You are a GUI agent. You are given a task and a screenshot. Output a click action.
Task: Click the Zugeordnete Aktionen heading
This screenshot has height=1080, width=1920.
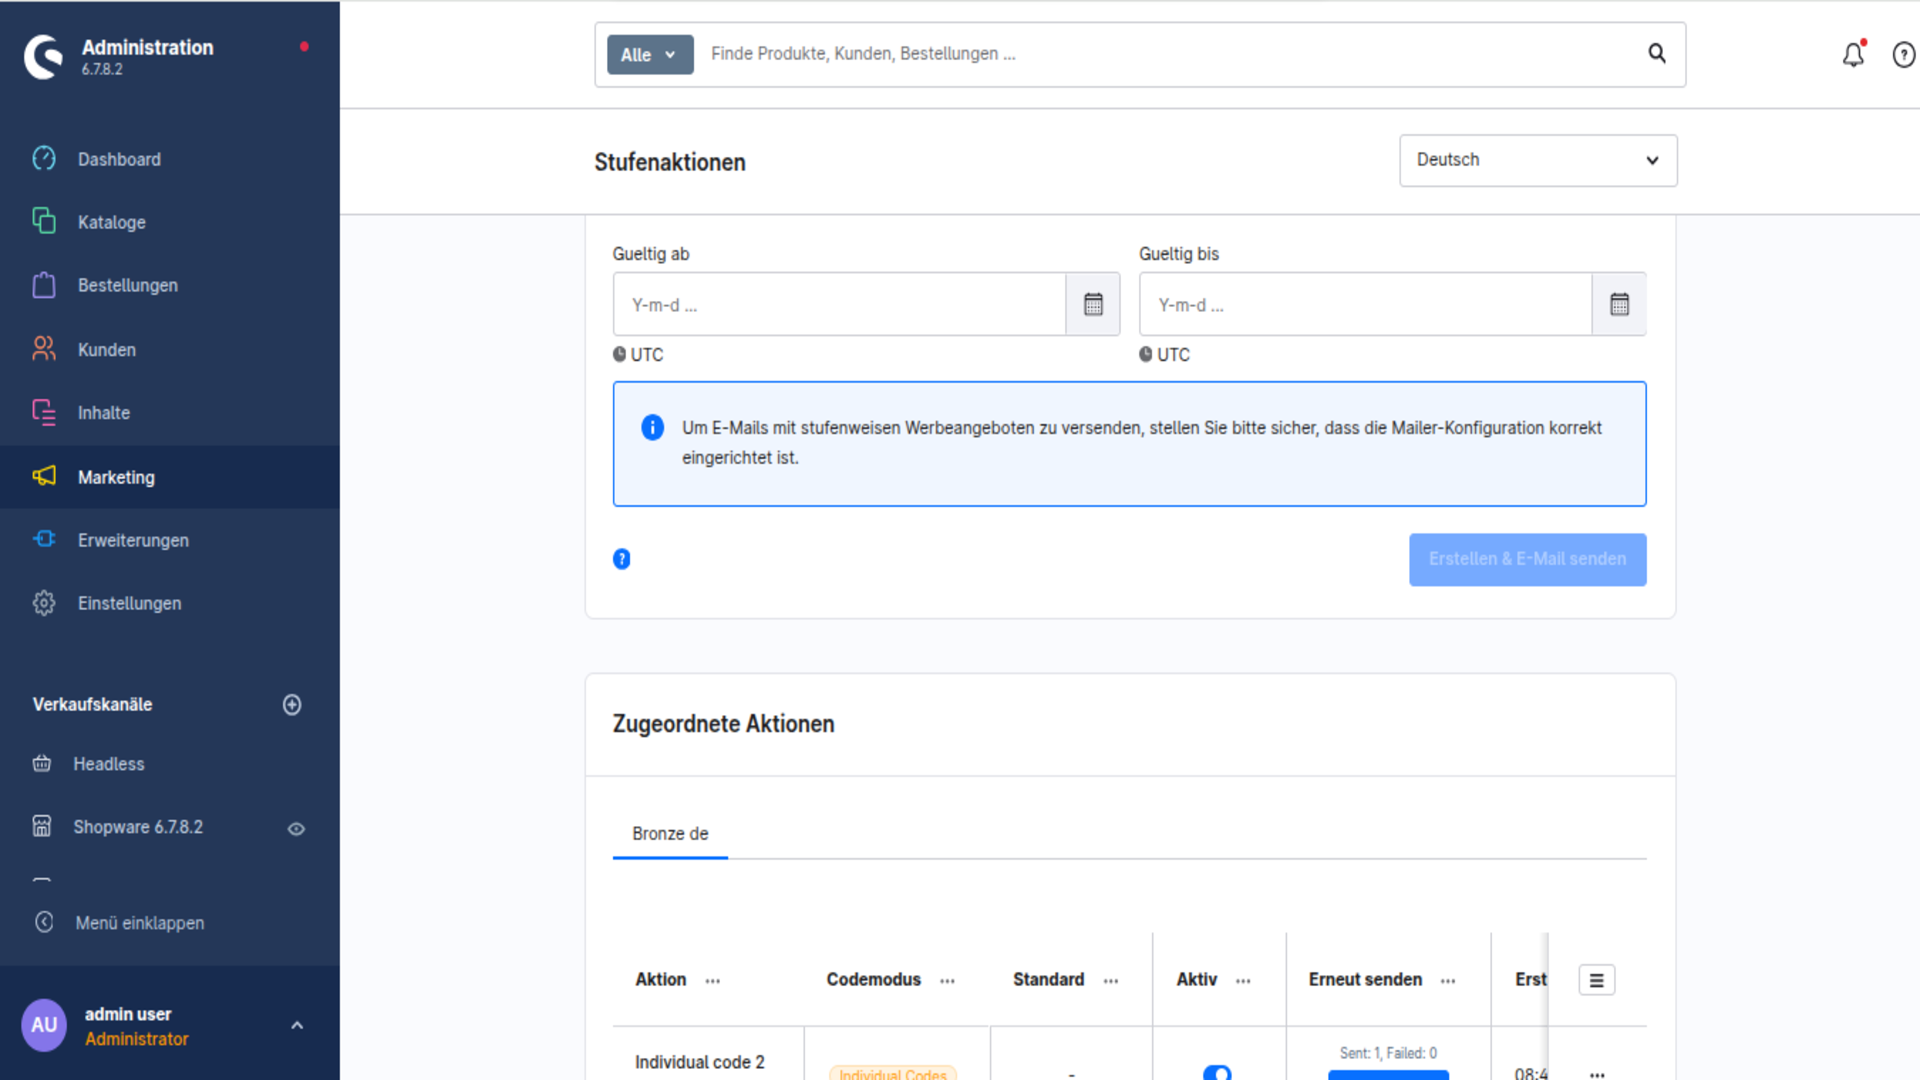click(x=723, y=724)
